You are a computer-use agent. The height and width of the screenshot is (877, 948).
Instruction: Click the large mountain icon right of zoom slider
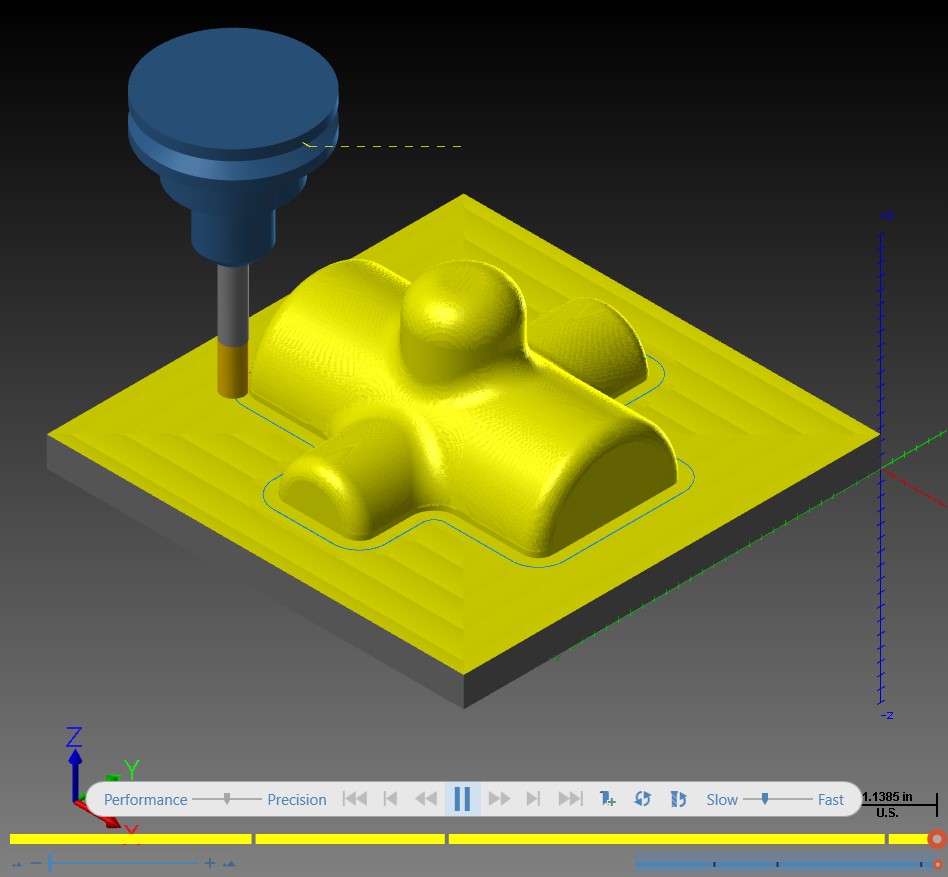pyautogui.click(x=229, y=864)
